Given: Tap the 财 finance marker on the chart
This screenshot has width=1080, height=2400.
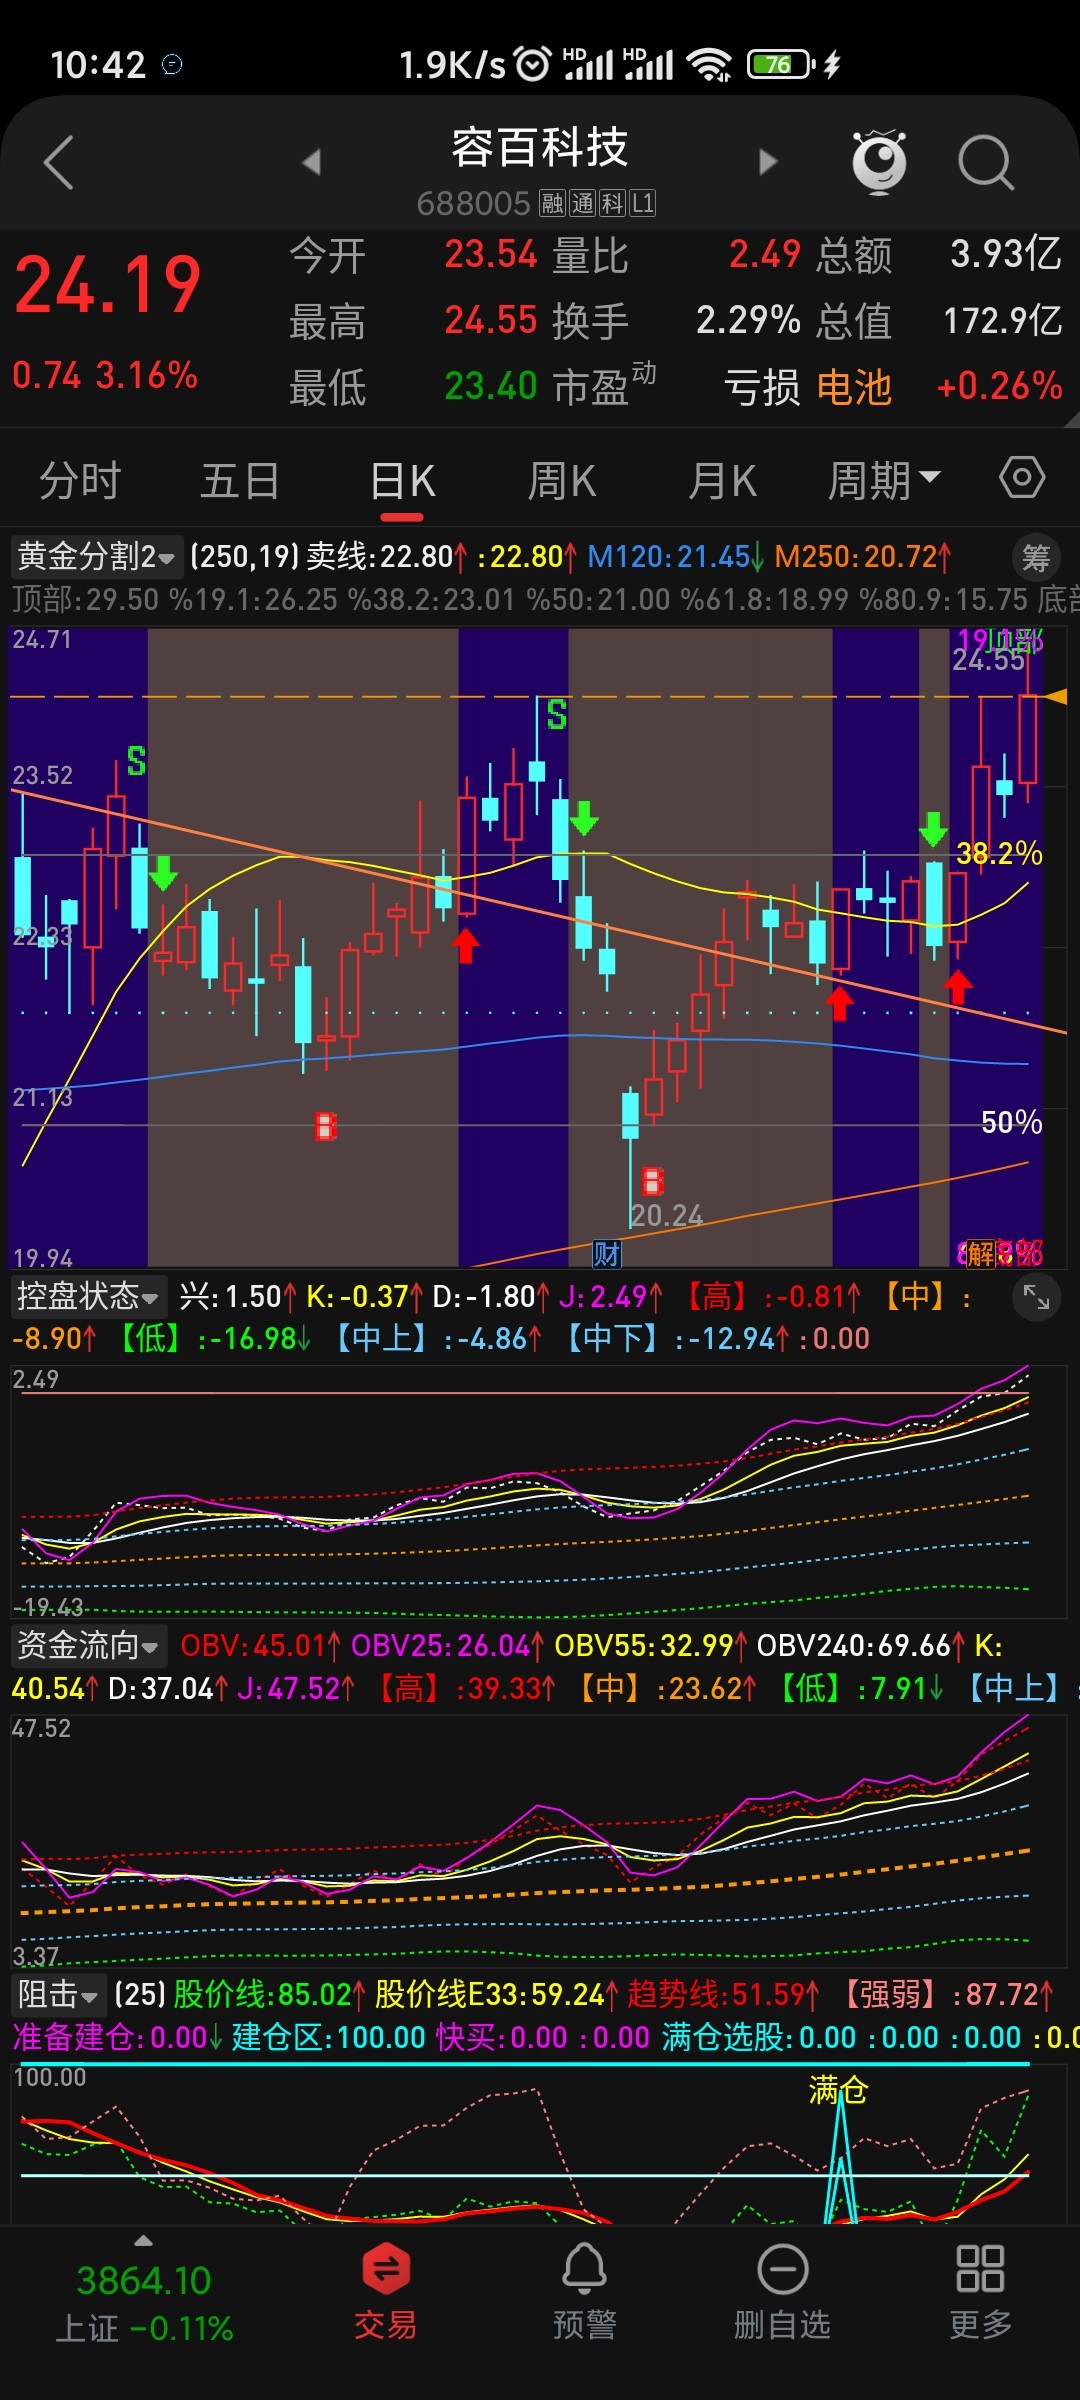Looking at the screenshot, I should [606, 1253].
